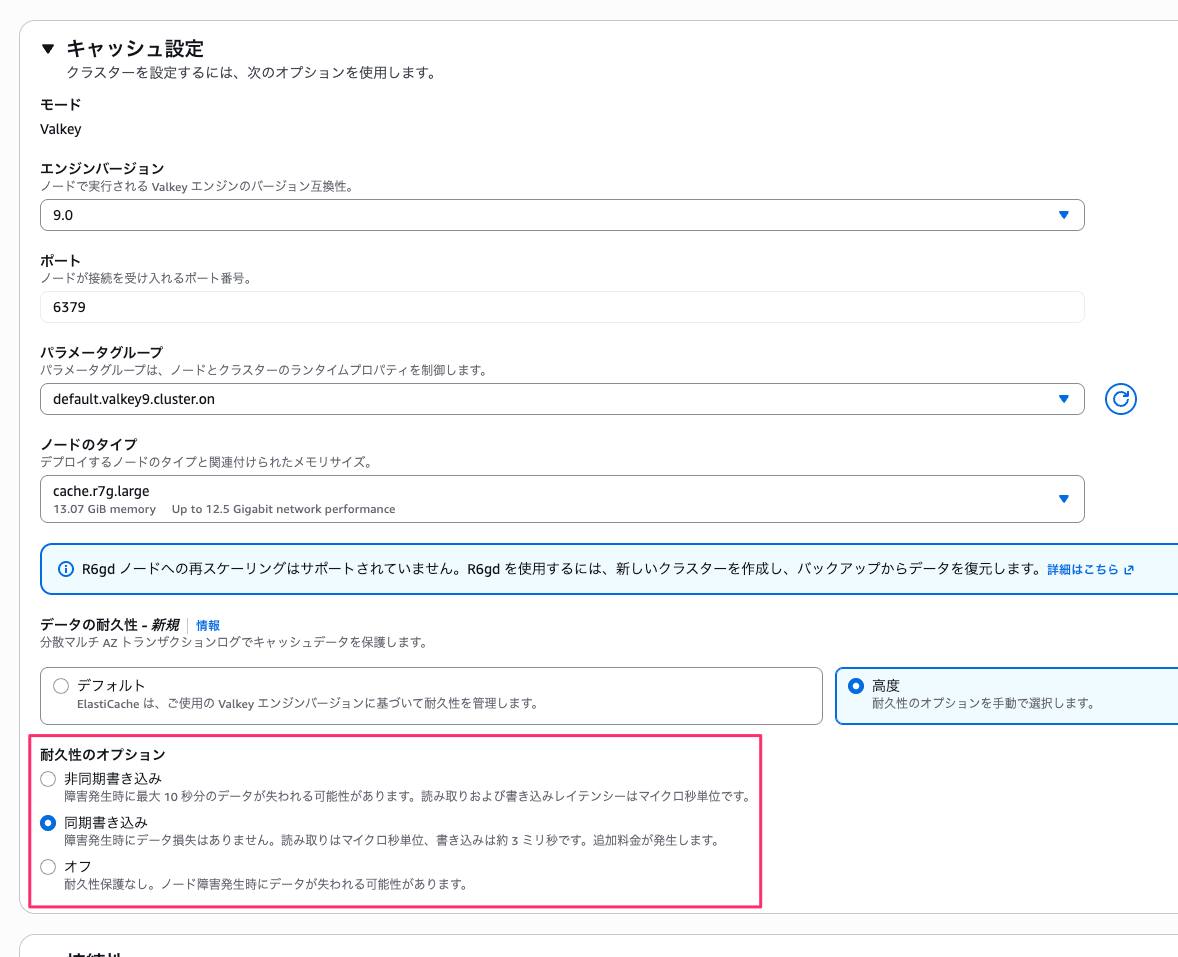Select the デフォルト durability radio button
This screenshot has height=957, width=1178.
pos(61,686)
